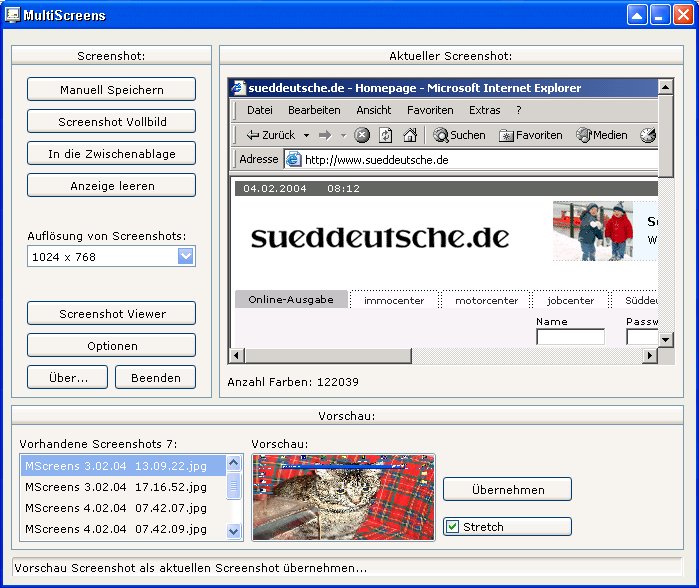Click the Suchen search icon
This screenshot has height=588, width=699.
440,135
